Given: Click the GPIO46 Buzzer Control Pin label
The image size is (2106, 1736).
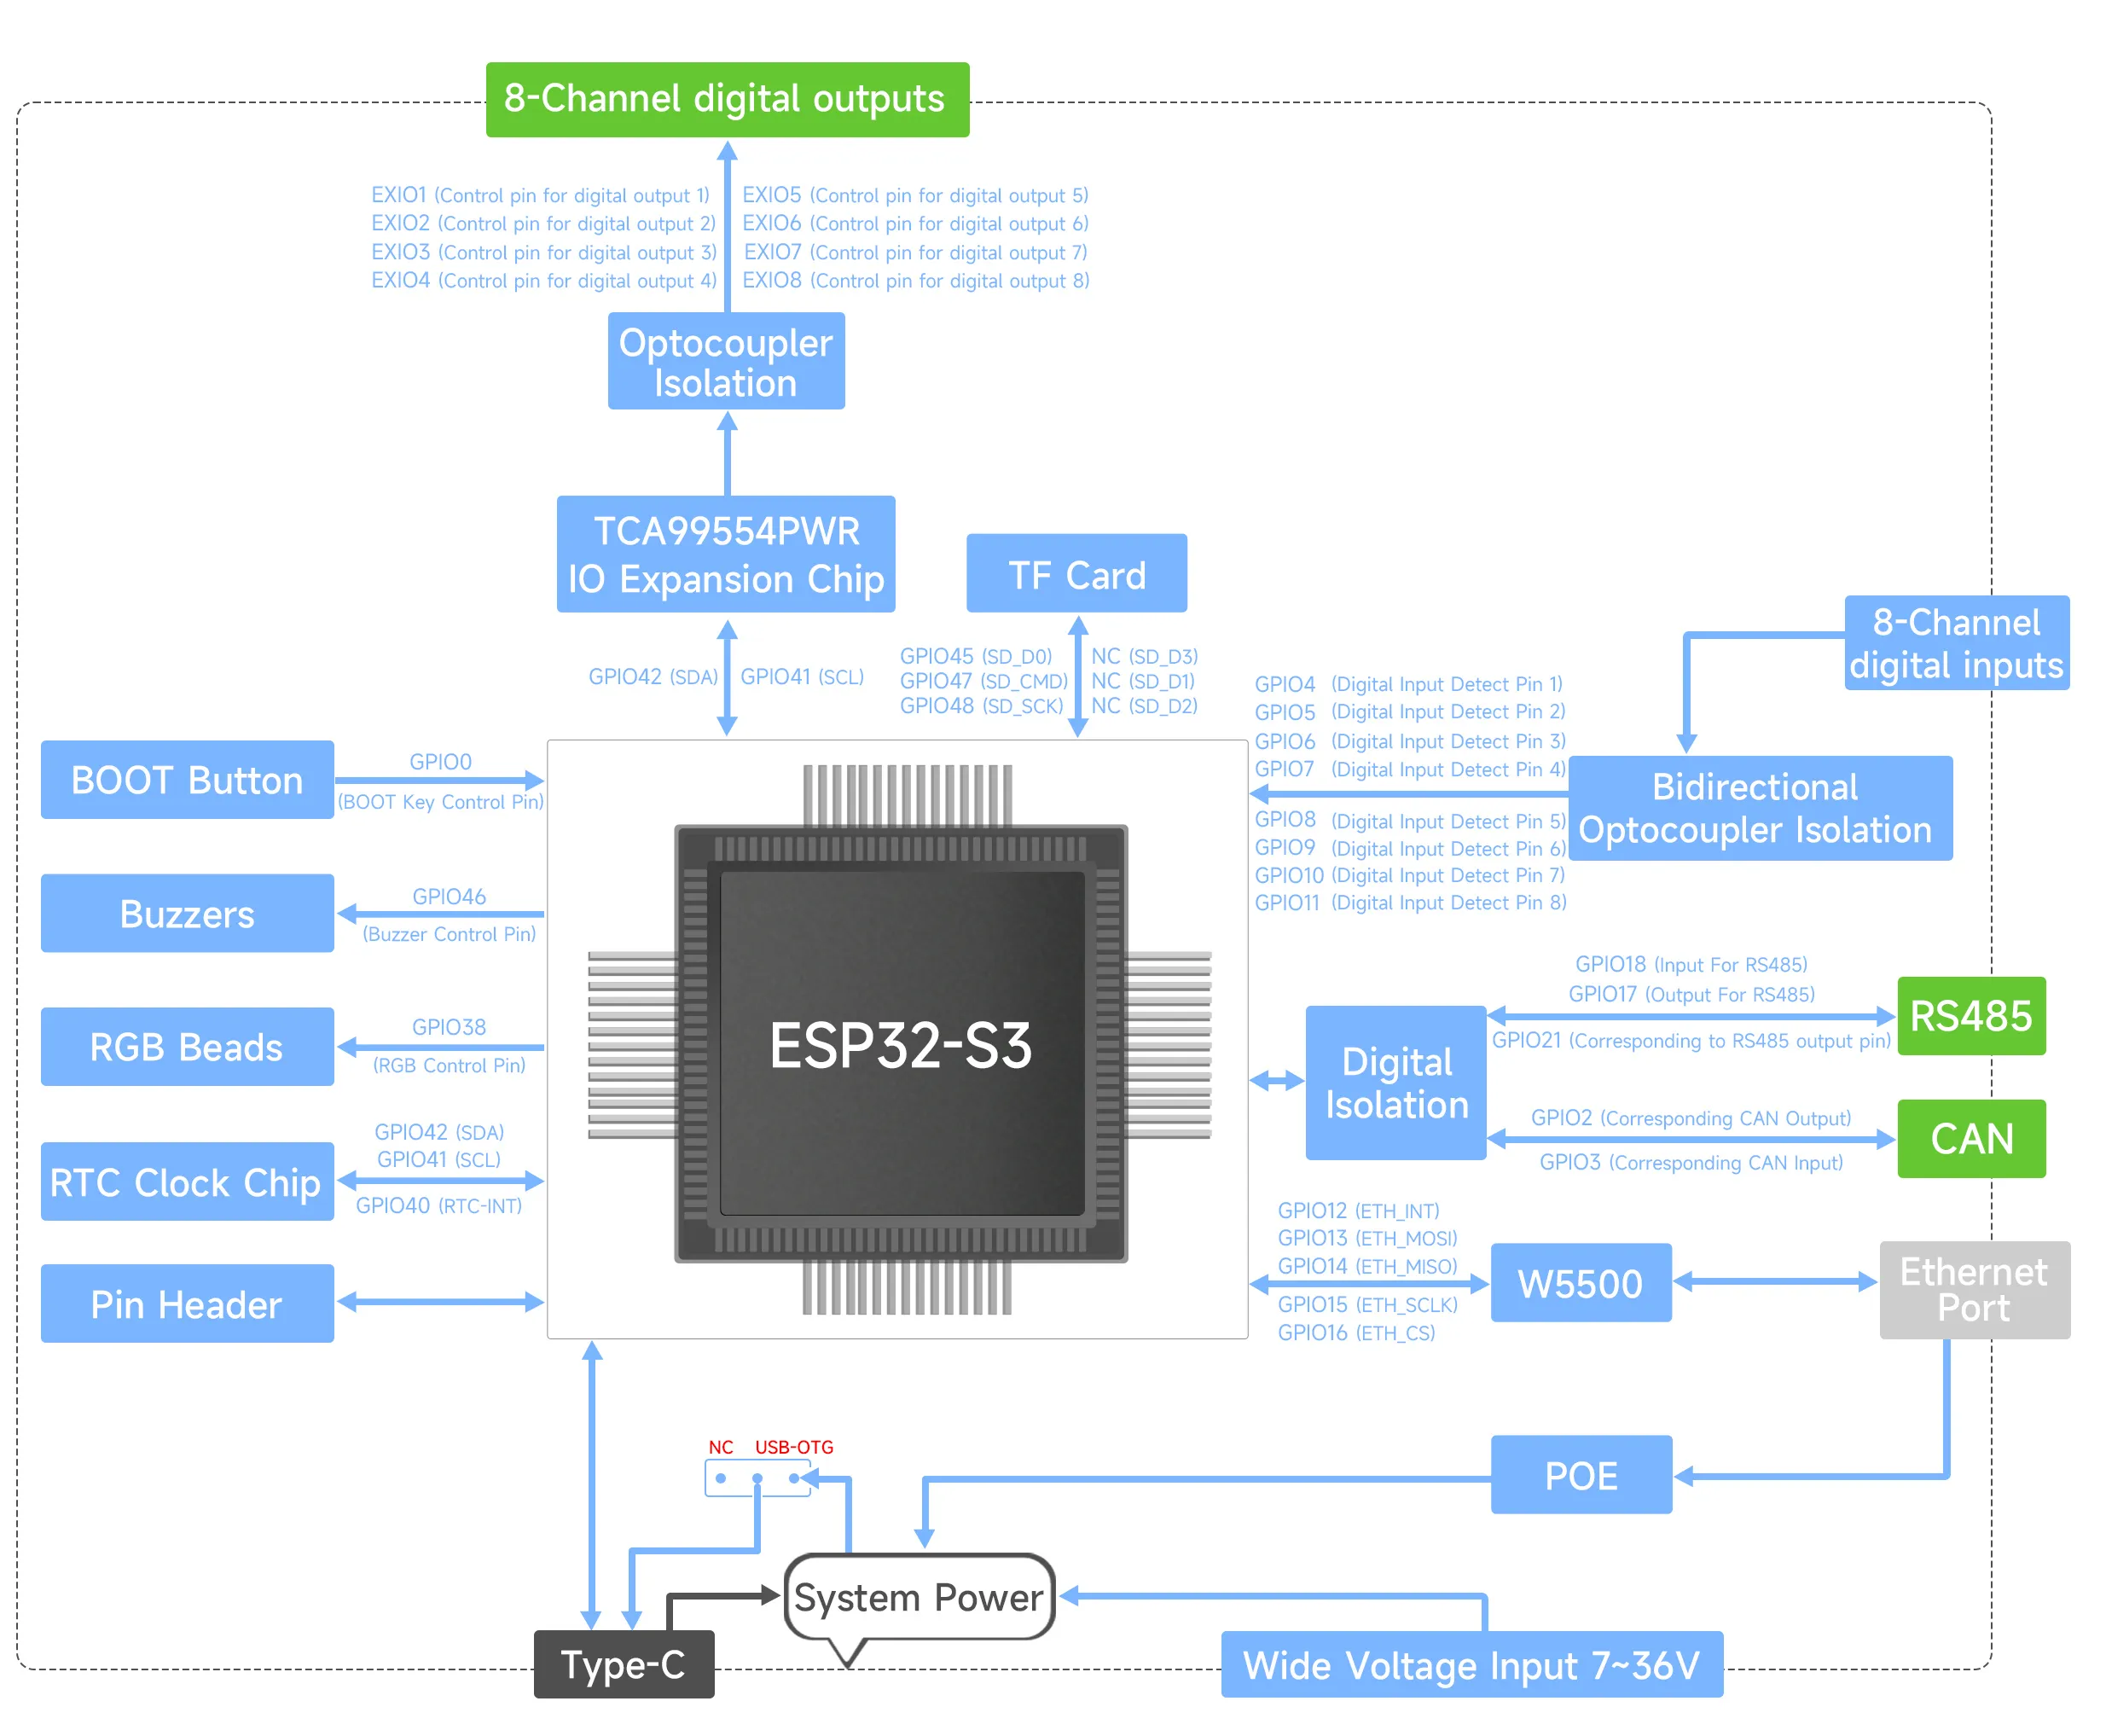Looking at the screenshot, I should 449,915.
